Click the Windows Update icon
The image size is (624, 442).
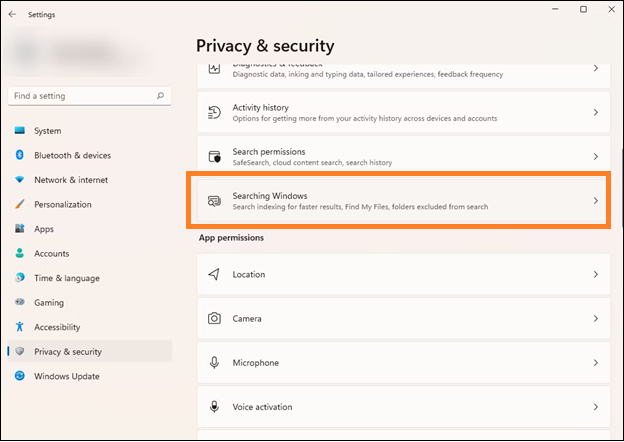(20, 376)
